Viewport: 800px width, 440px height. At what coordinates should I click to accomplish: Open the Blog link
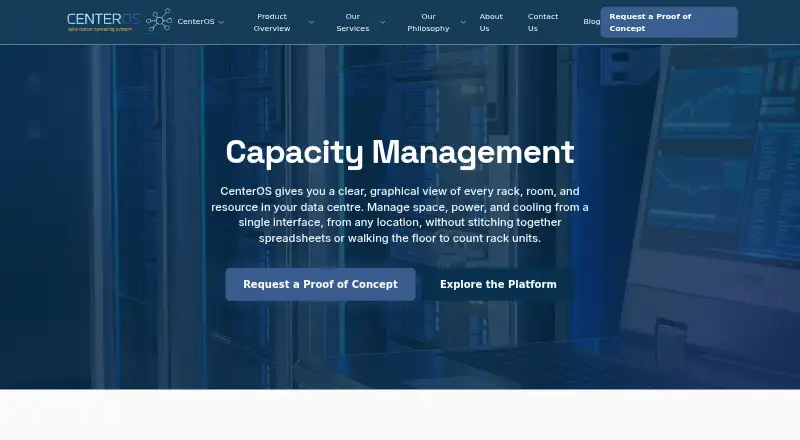(x=591, y=22)
